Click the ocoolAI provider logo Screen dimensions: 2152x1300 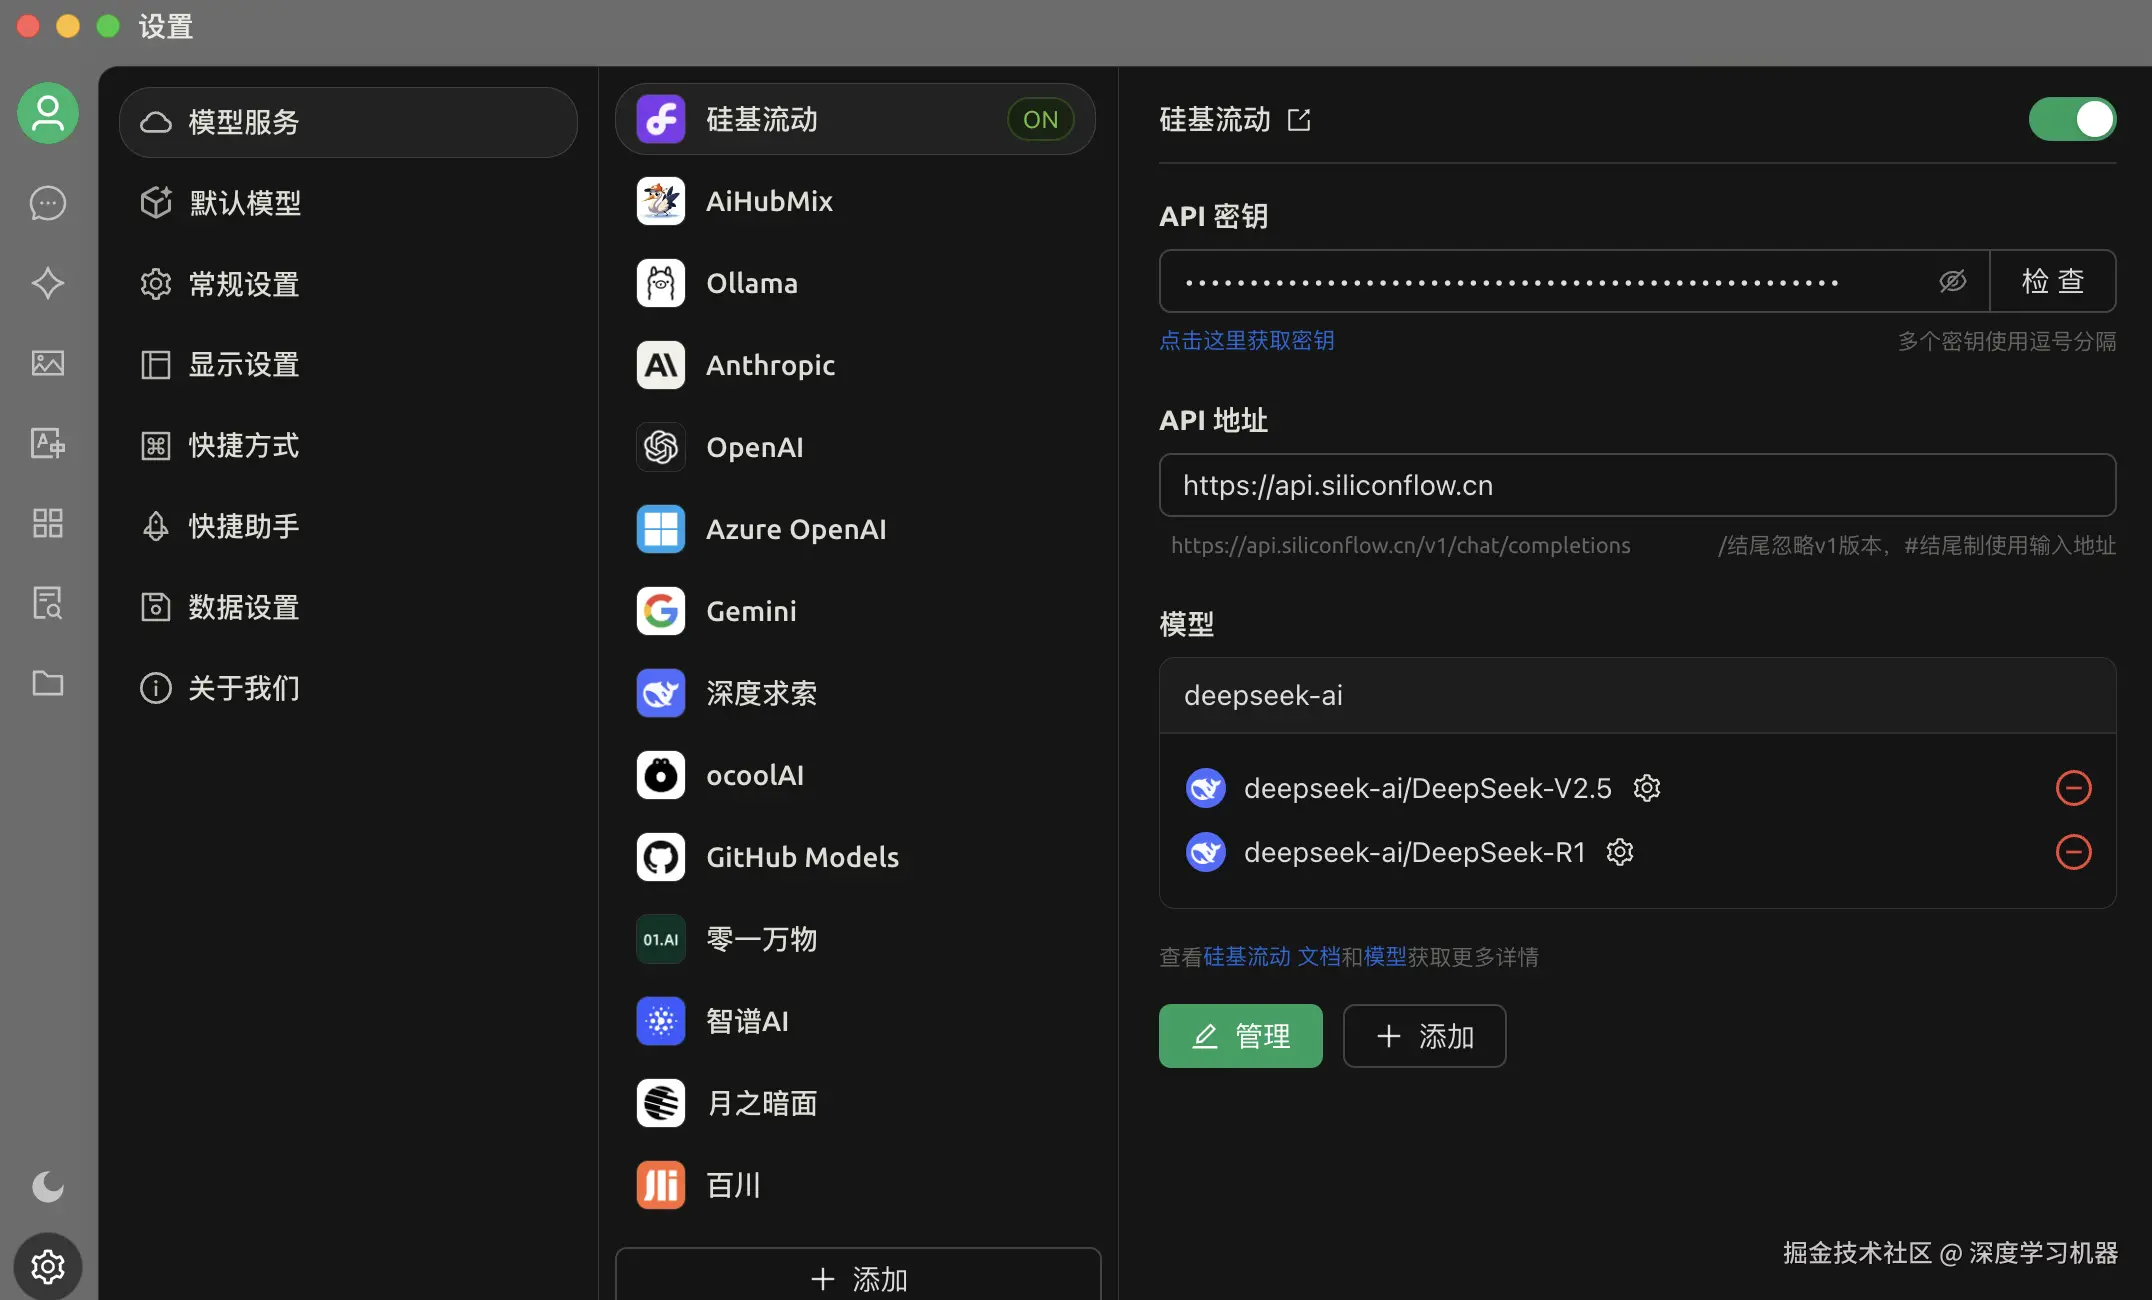(661, 775)
